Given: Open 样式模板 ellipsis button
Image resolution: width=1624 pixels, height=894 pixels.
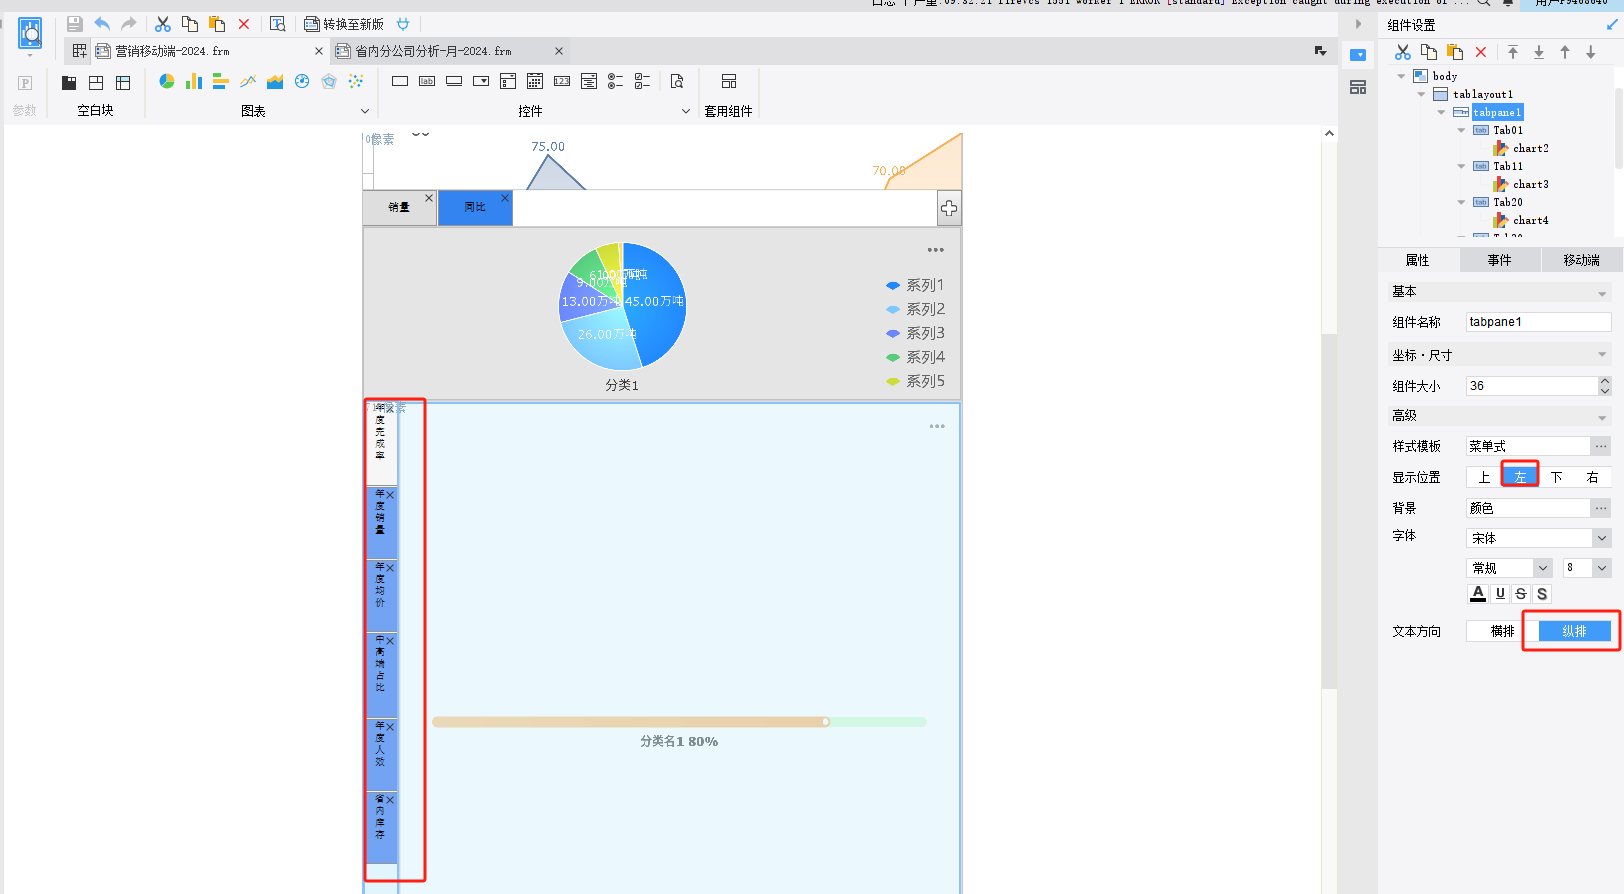Looking at the screenshot, I should click(1601, 446).
